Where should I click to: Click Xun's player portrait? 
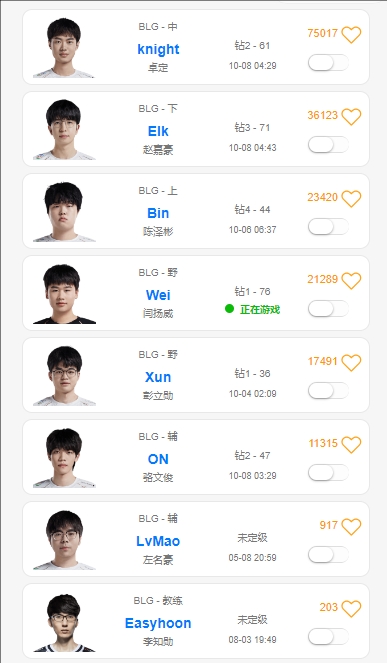coord(64,375)
